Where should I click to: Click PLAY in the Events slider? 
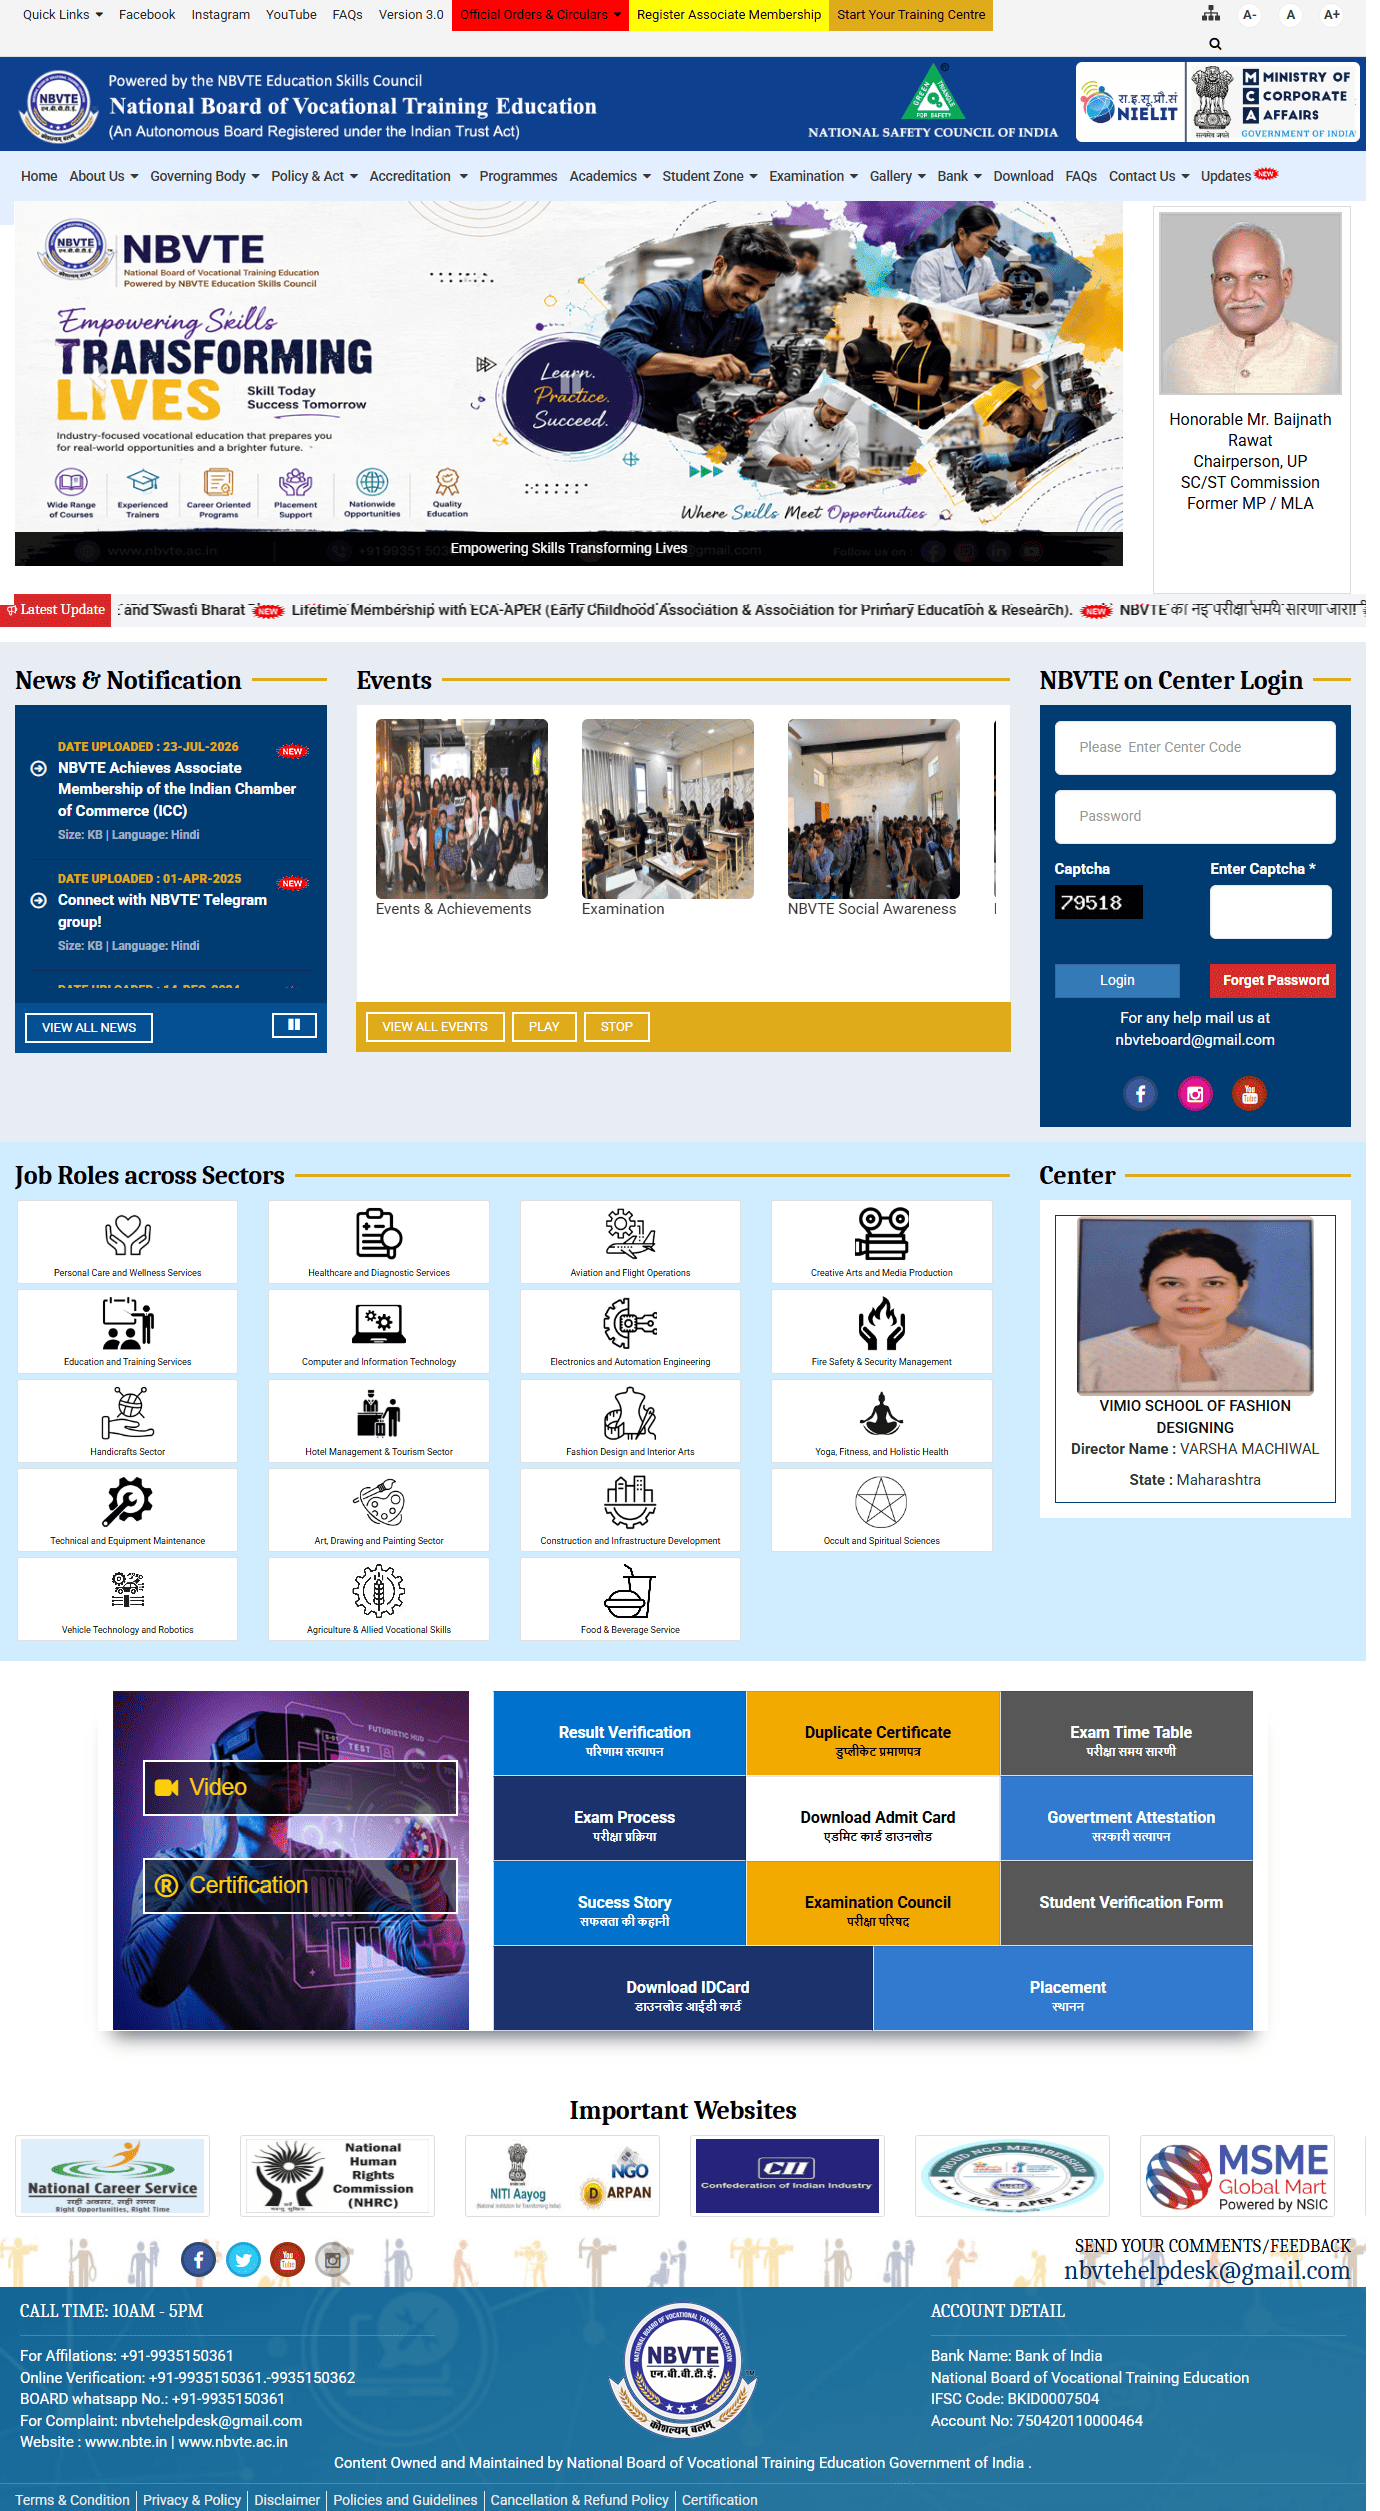(544, 1026)
